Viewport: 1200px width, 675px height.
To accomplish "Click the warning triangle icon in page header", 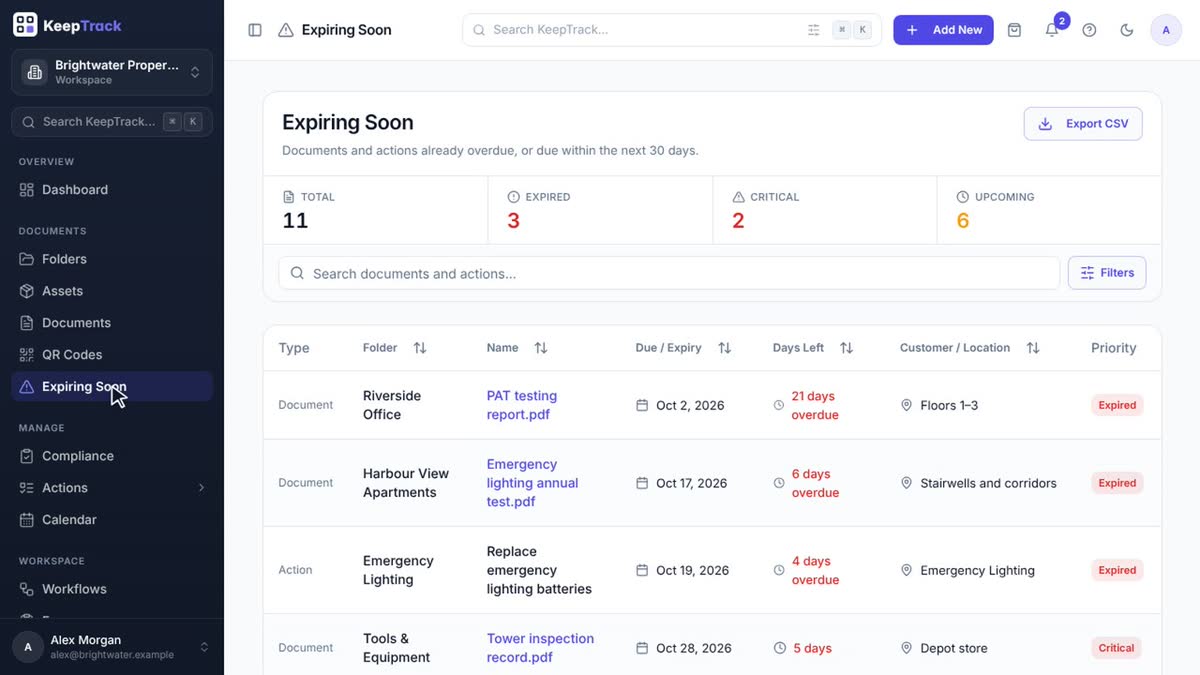I will click(x=286, y=30).
